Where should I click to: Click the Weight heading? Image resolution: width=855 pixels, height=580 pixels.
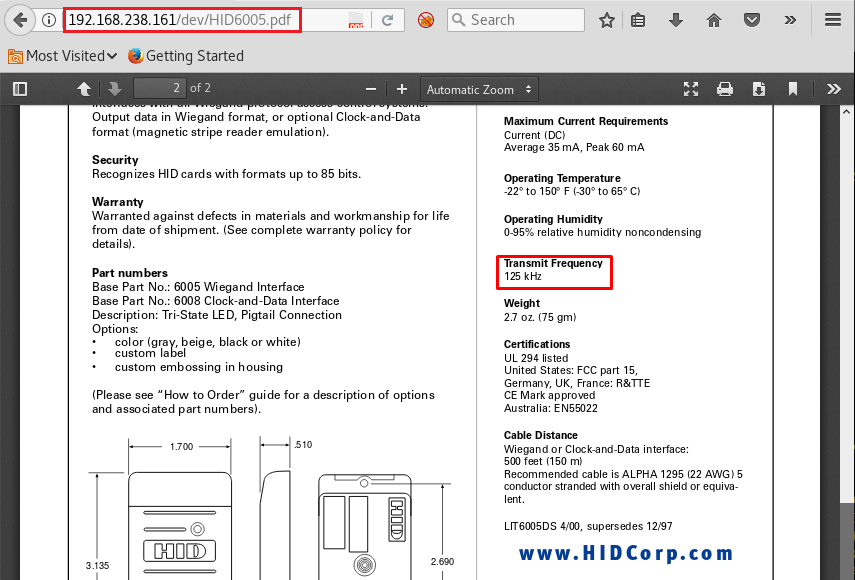click(x=522, y=303)
